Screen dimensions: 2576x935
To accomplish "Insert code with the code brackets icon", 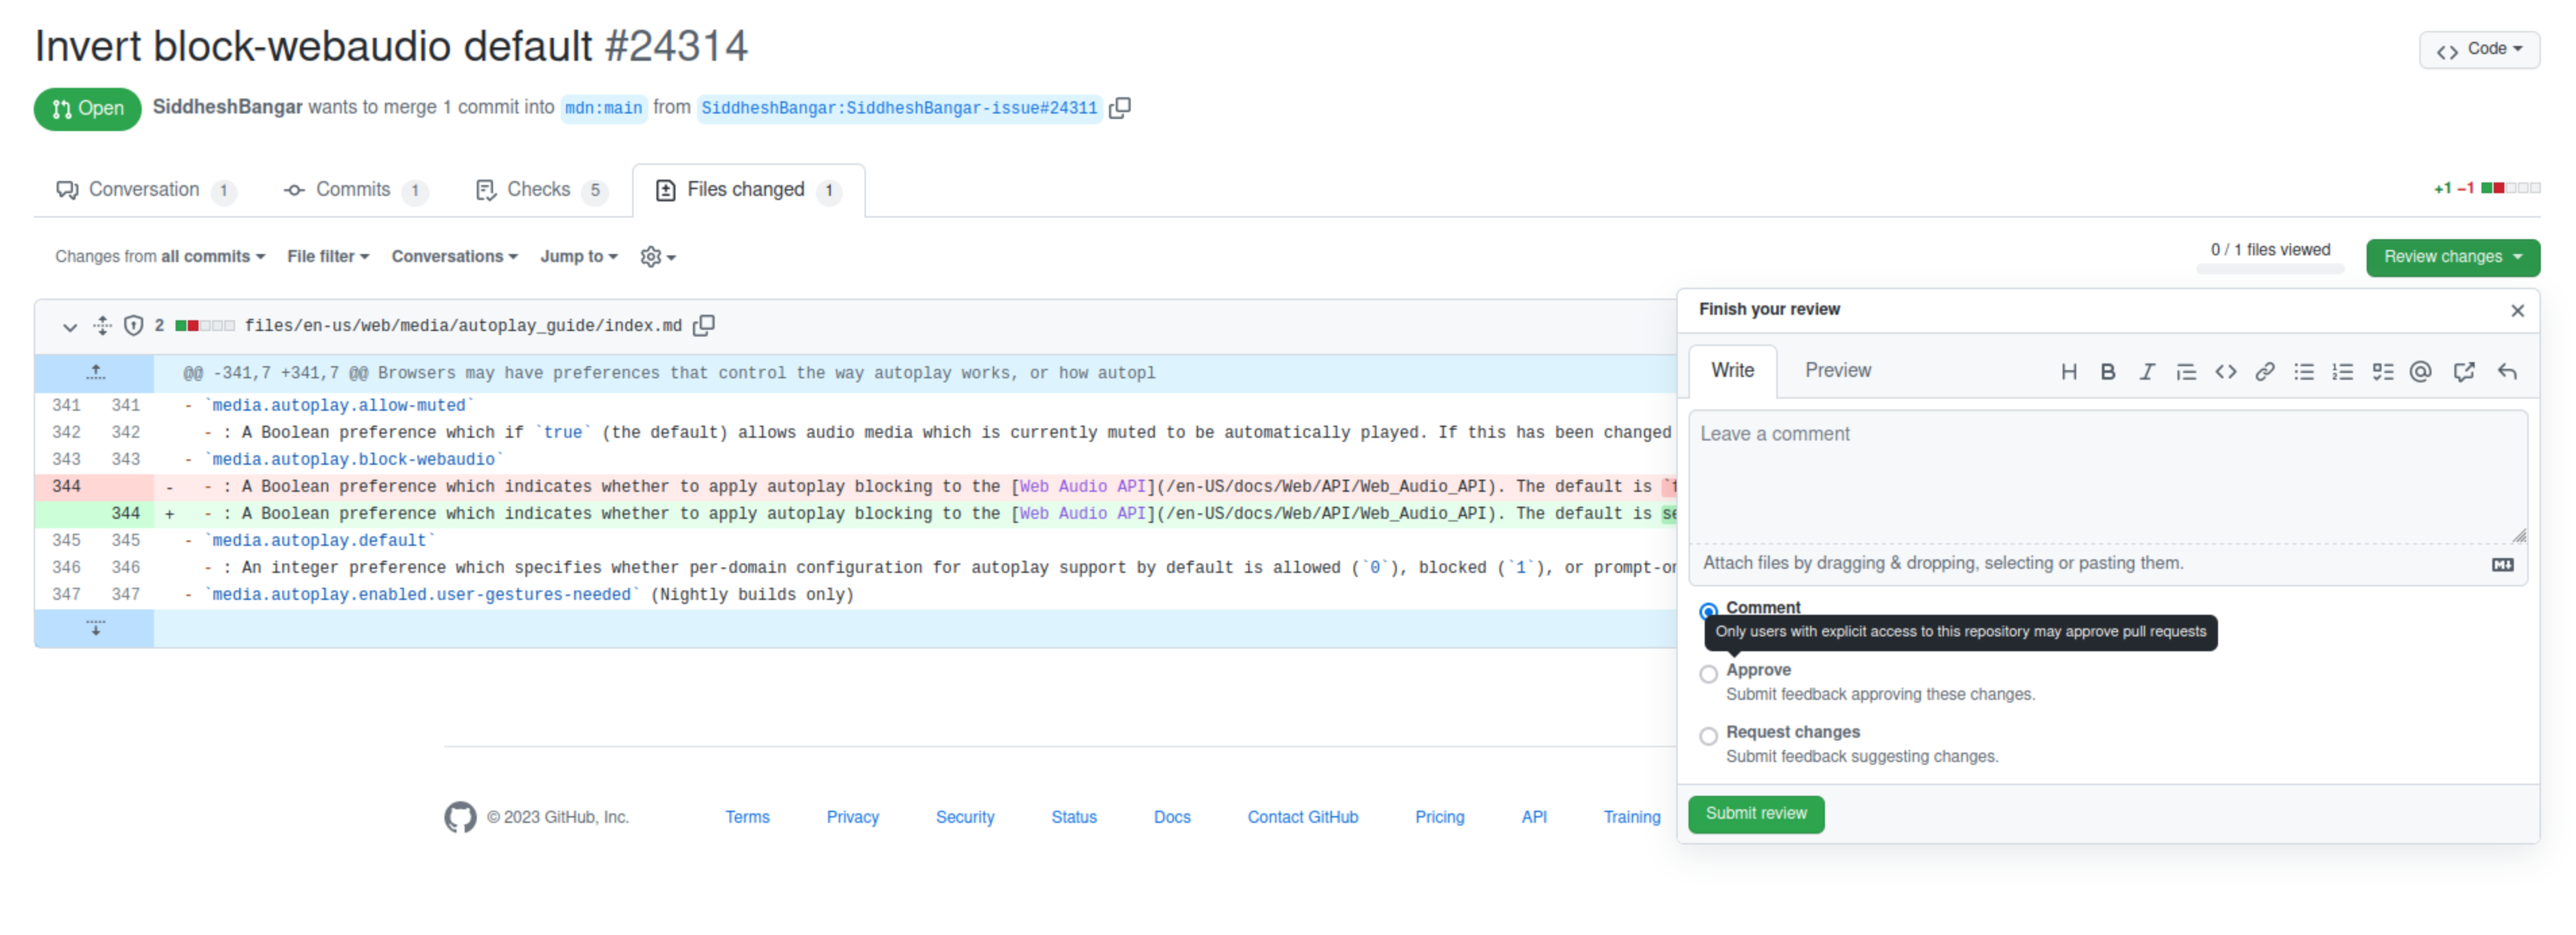I will [x=2225, y=372].
